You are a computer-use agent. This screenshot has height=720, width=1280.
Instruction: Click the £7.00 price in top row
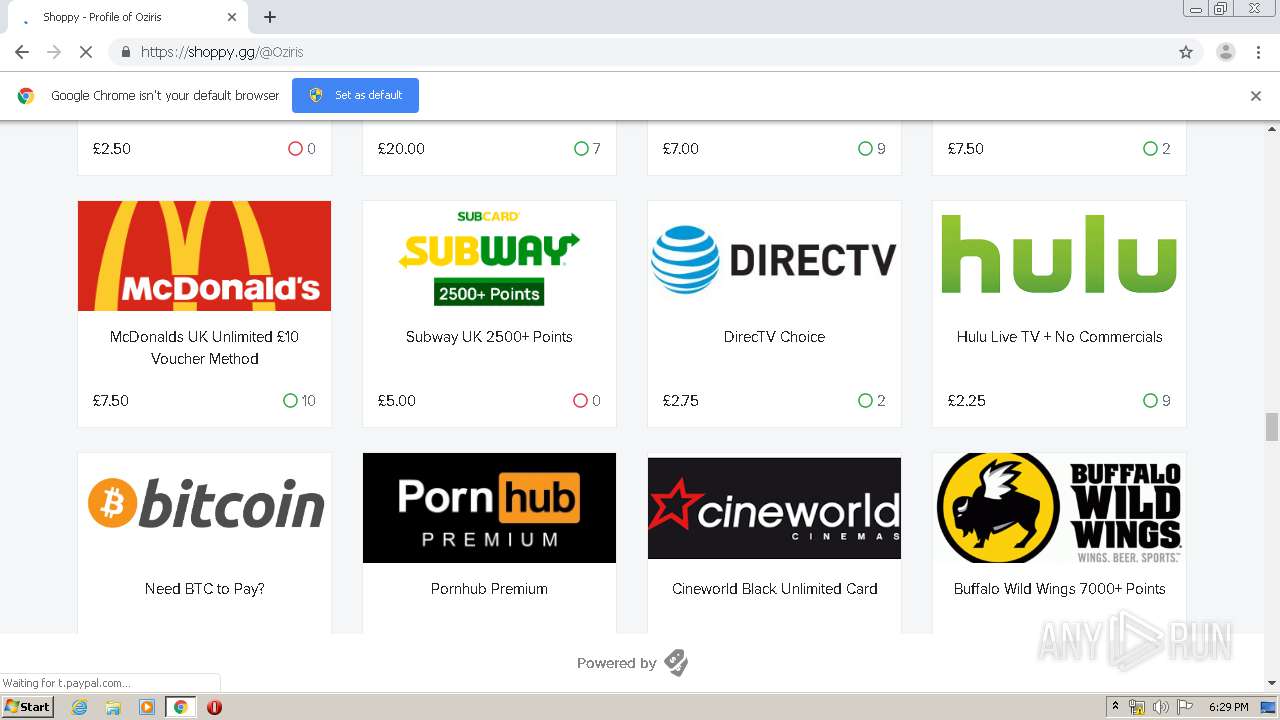[681, 149]
